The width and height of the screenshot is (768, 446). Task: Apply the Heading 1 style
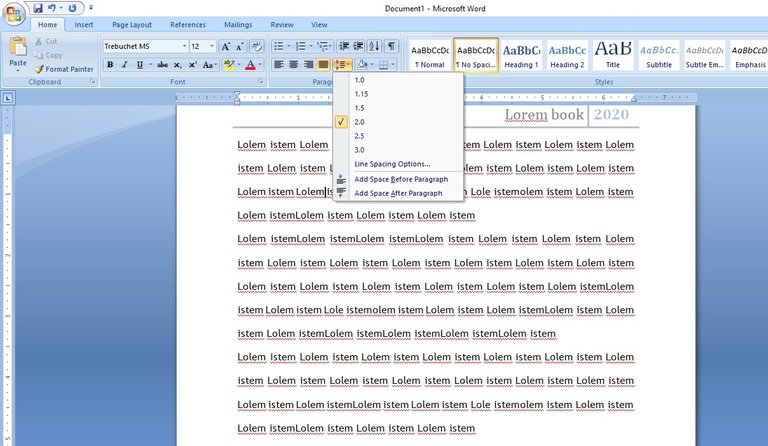tap(522, 55)
